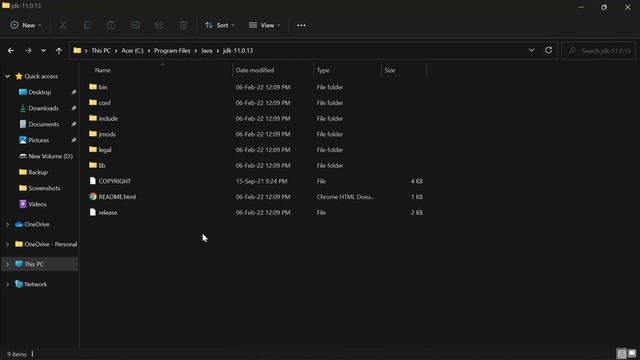This screenshot has width=640, height=360.
Task: Select the legal folder row
Action: (256, 150)
